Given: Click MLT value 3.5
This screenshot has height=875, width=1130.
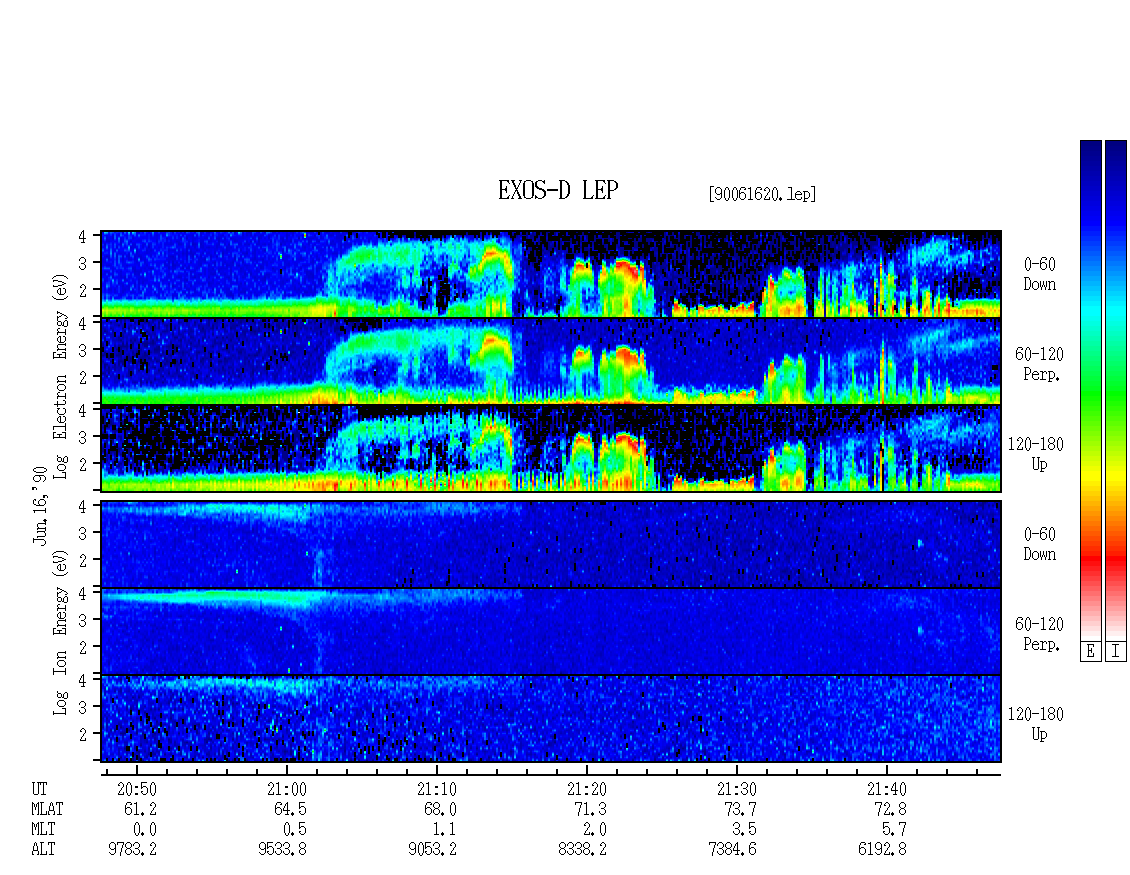Looking at the screenshot, I should (744, 830).
